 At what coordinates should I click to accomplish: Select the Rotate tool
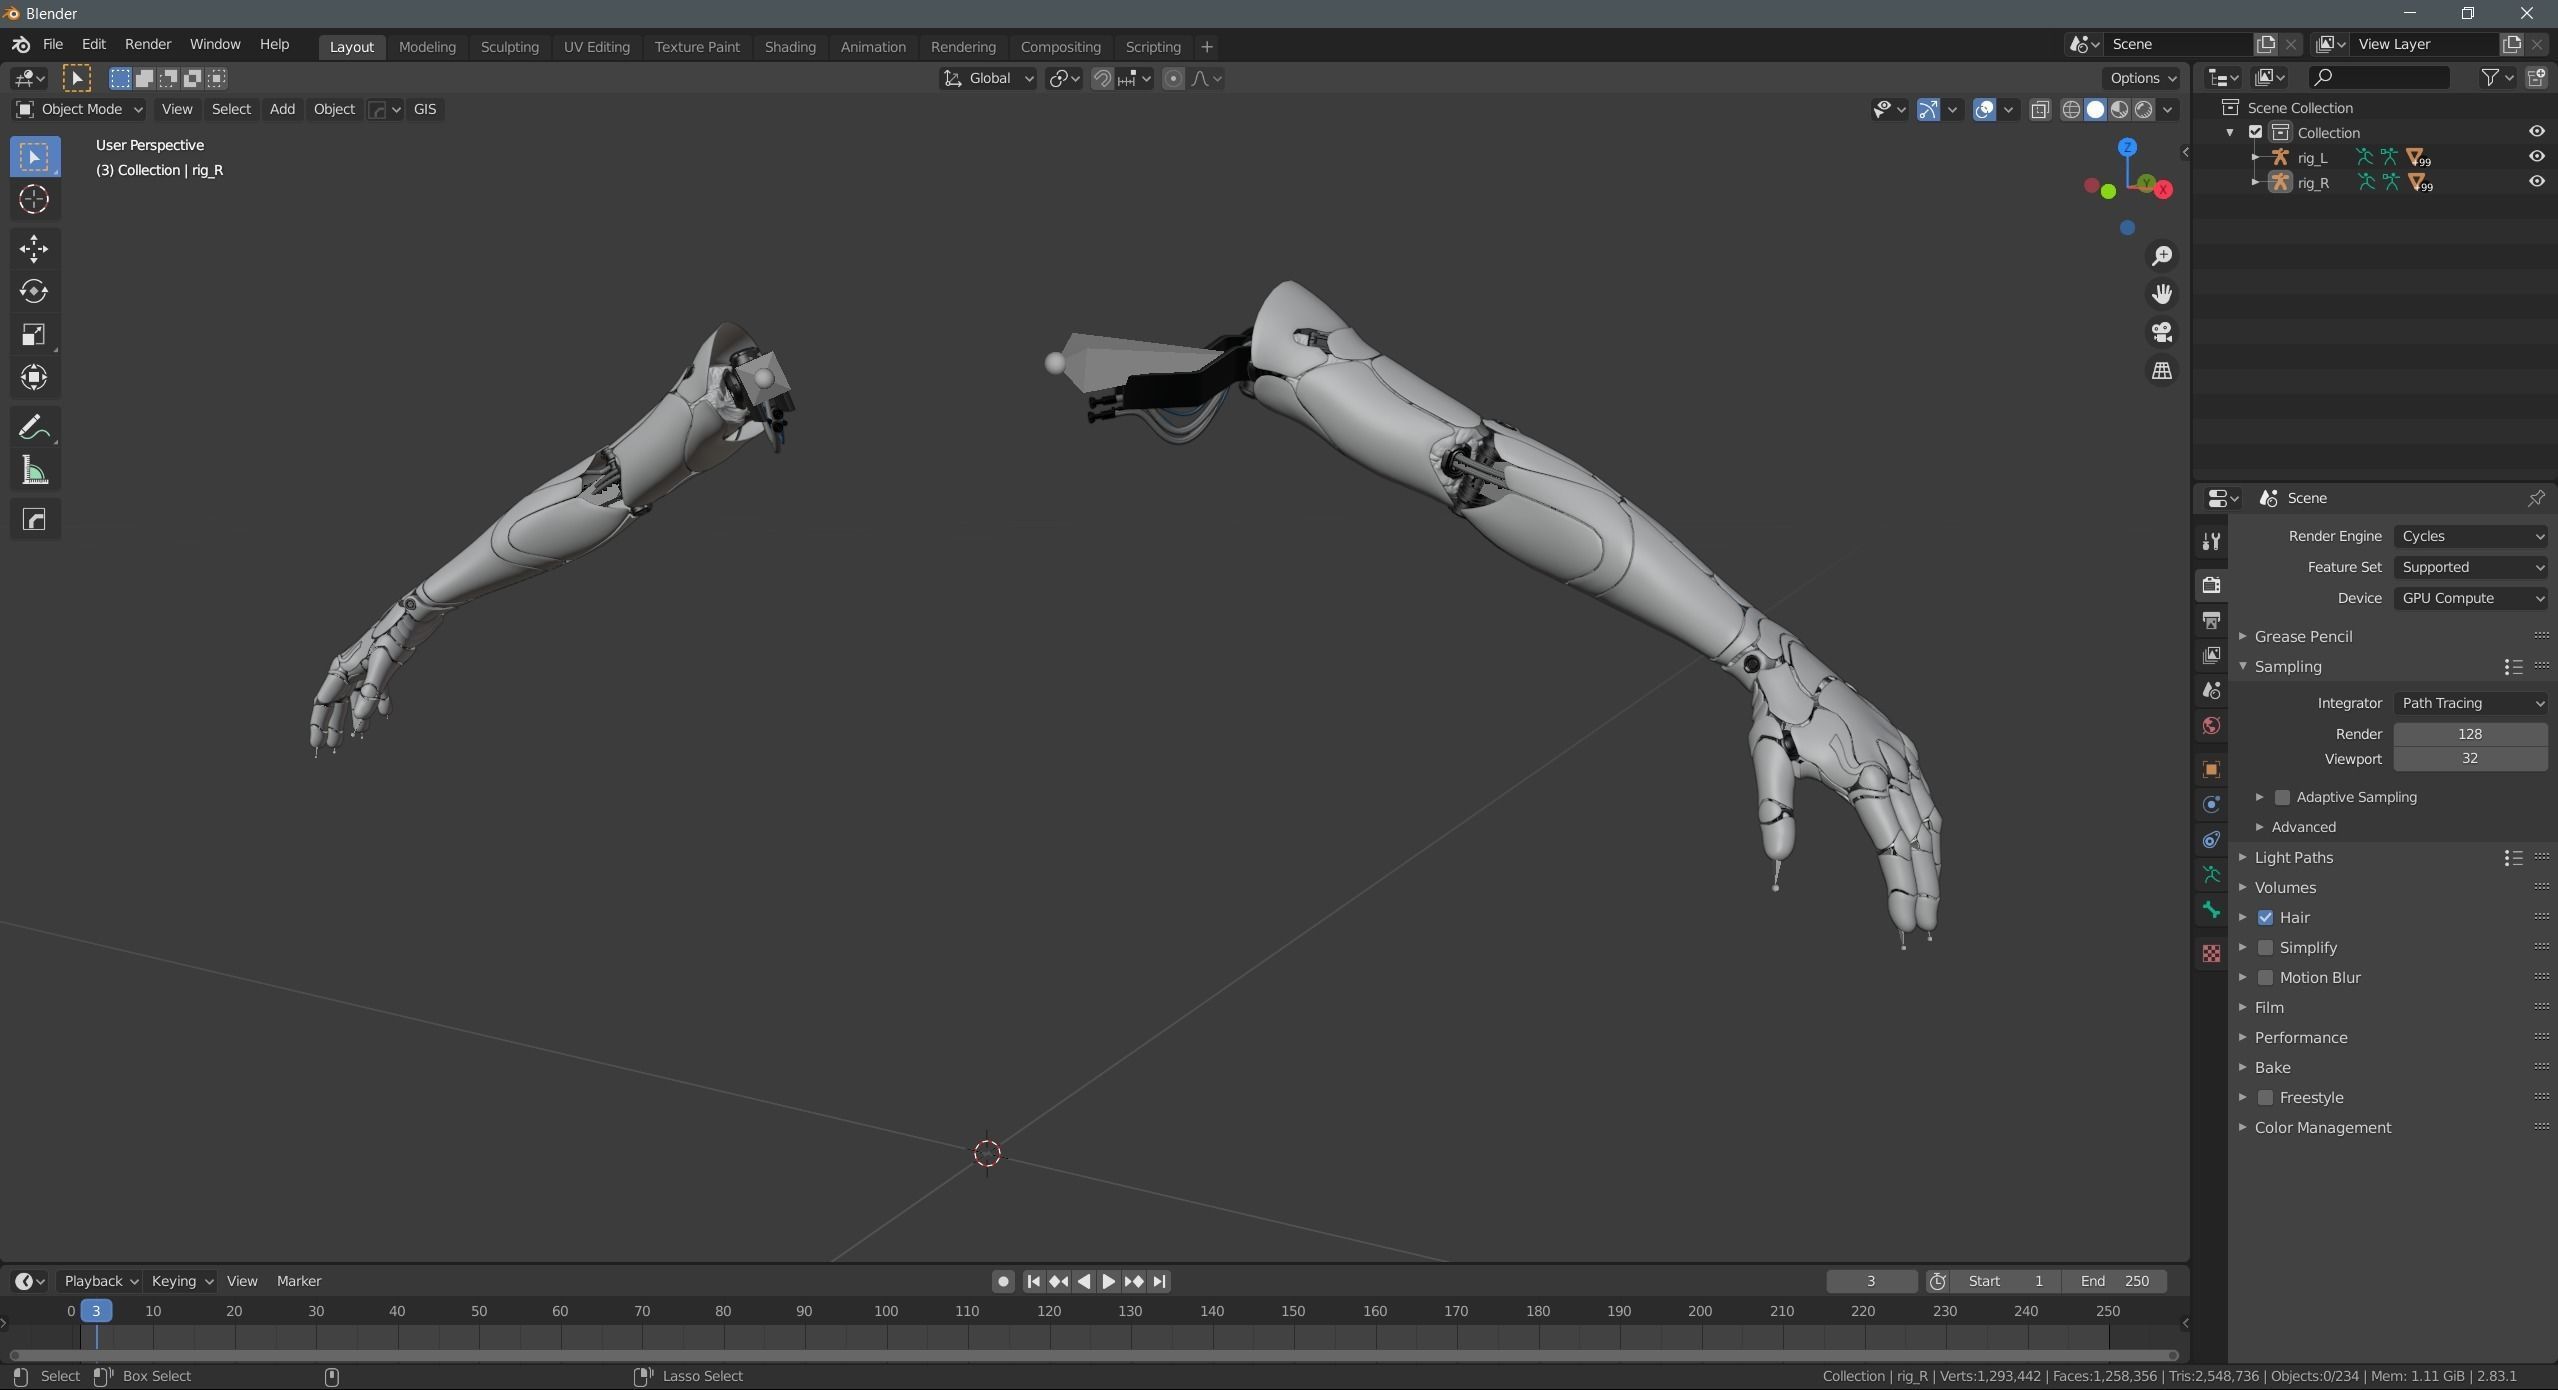[34, 291]
